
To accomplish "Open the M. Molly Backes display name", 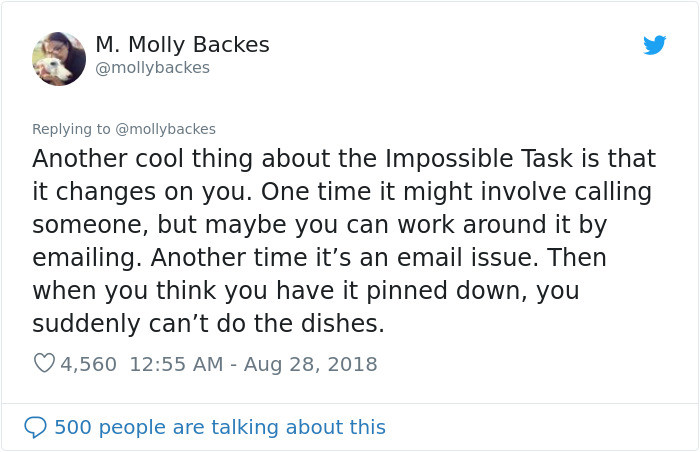I will 183,45.
